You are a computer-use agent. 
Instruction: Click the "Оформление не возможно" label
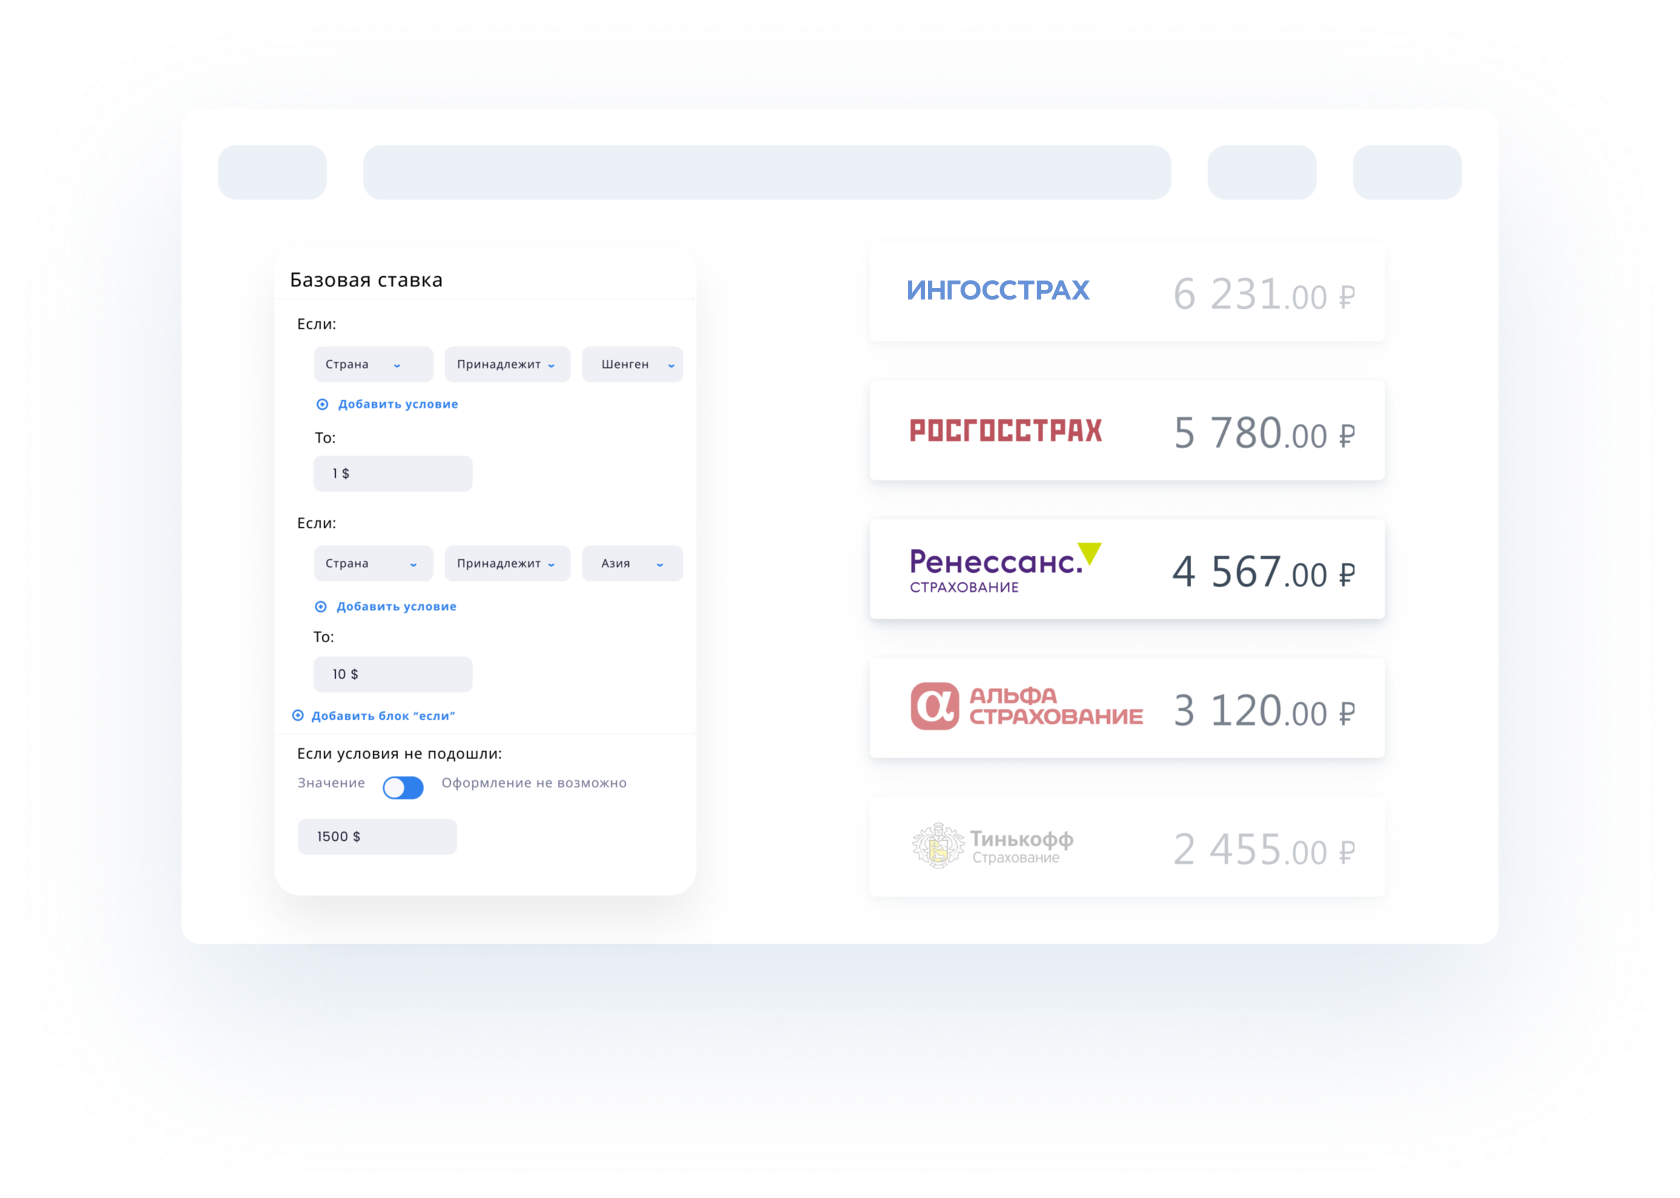[x=534, y=783]
